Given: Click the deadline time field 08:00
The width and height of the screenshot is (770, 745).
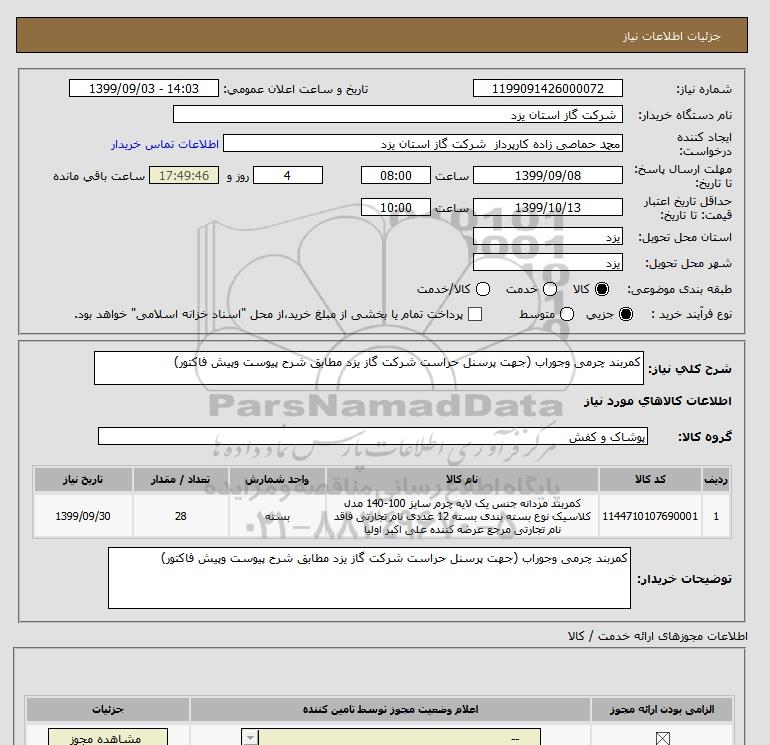Looking at the screenshot, I should (395, 175).
